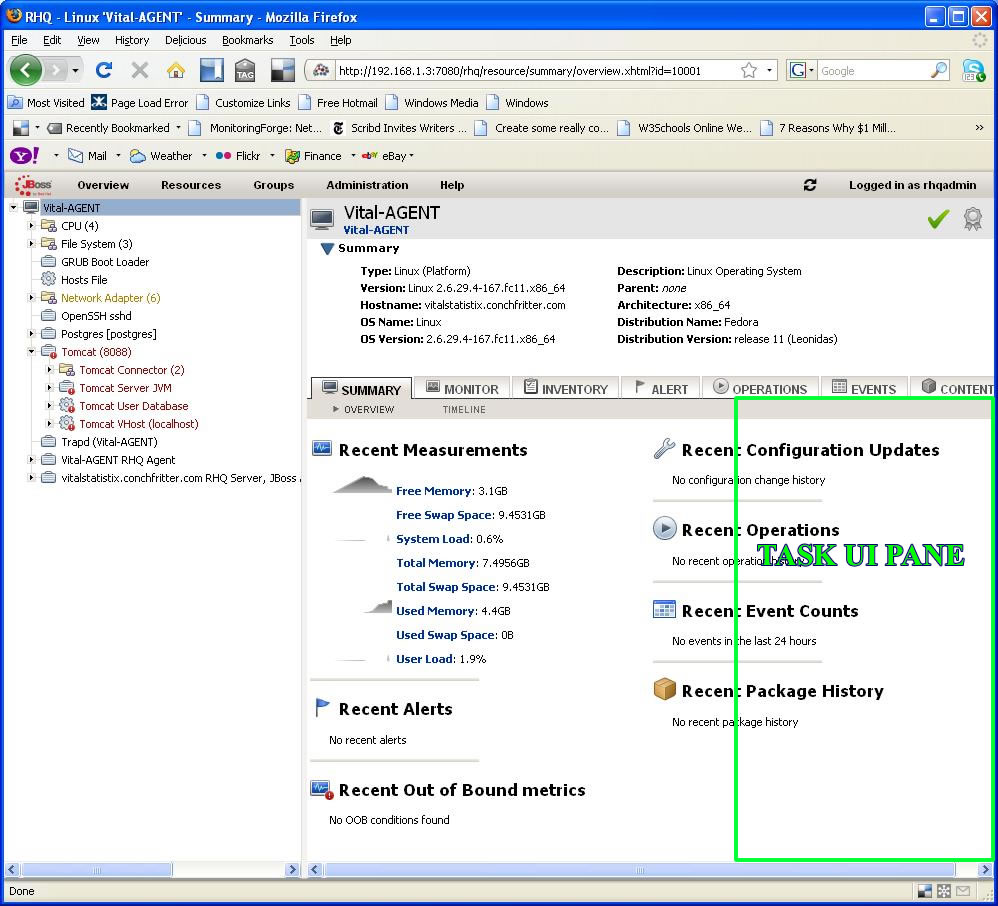Open the Free Hotmail bookmark
This screenshot has width=998, height=906.
339,103
